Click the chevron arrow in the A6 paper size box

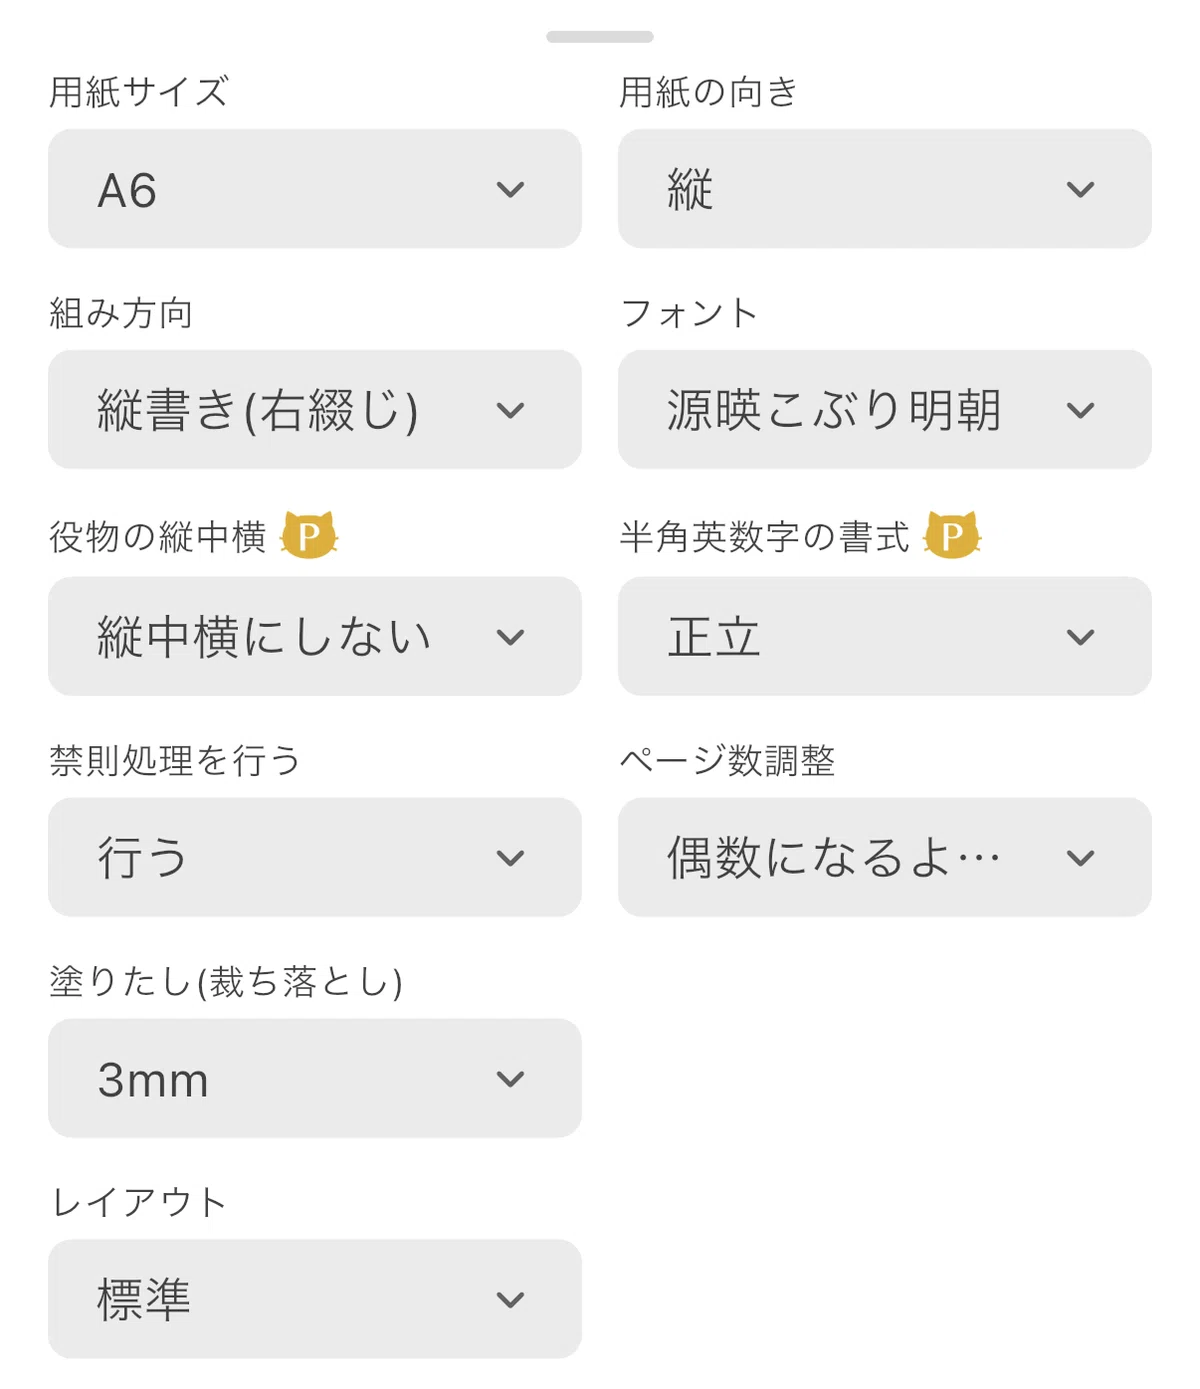coord(510,189)
